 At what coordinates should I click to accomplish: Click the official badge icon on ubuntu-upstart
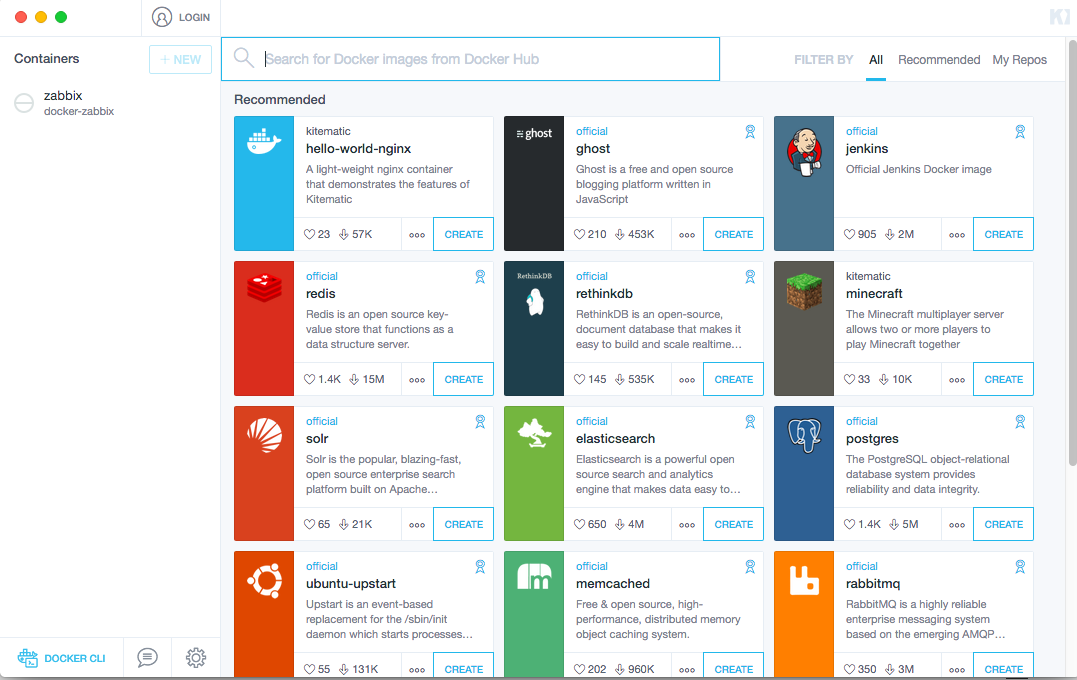480,566
